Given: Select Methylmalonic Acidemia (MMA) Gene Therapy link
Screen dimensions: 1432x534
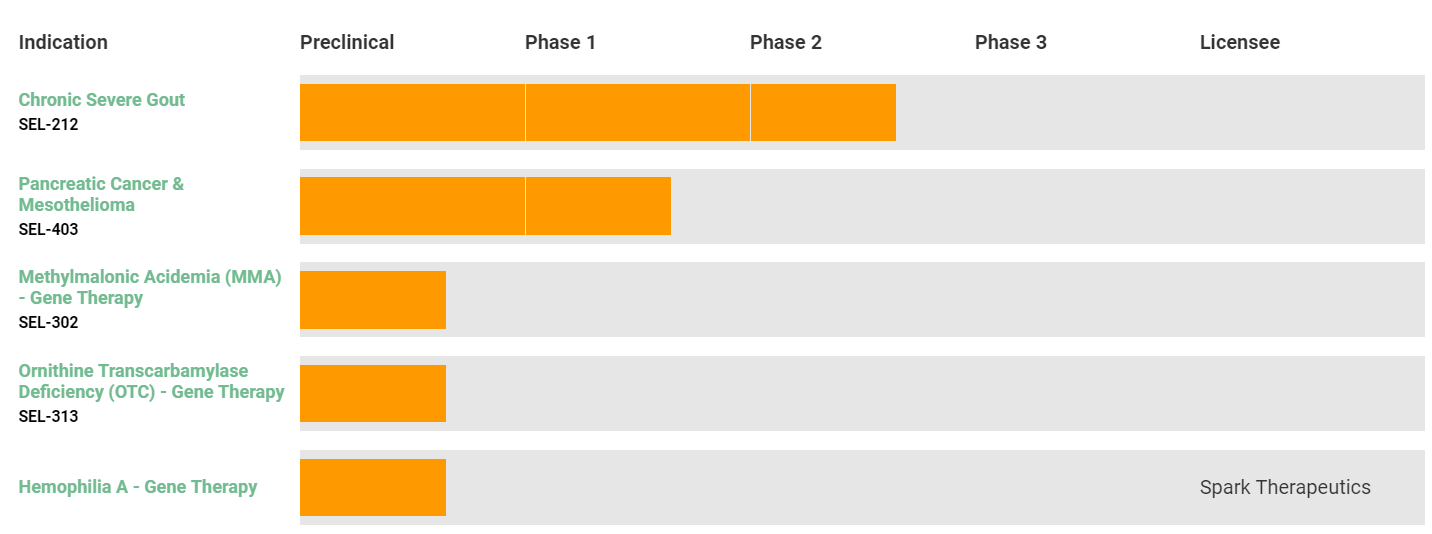Looking at the screenshot, I should point(150,287).
